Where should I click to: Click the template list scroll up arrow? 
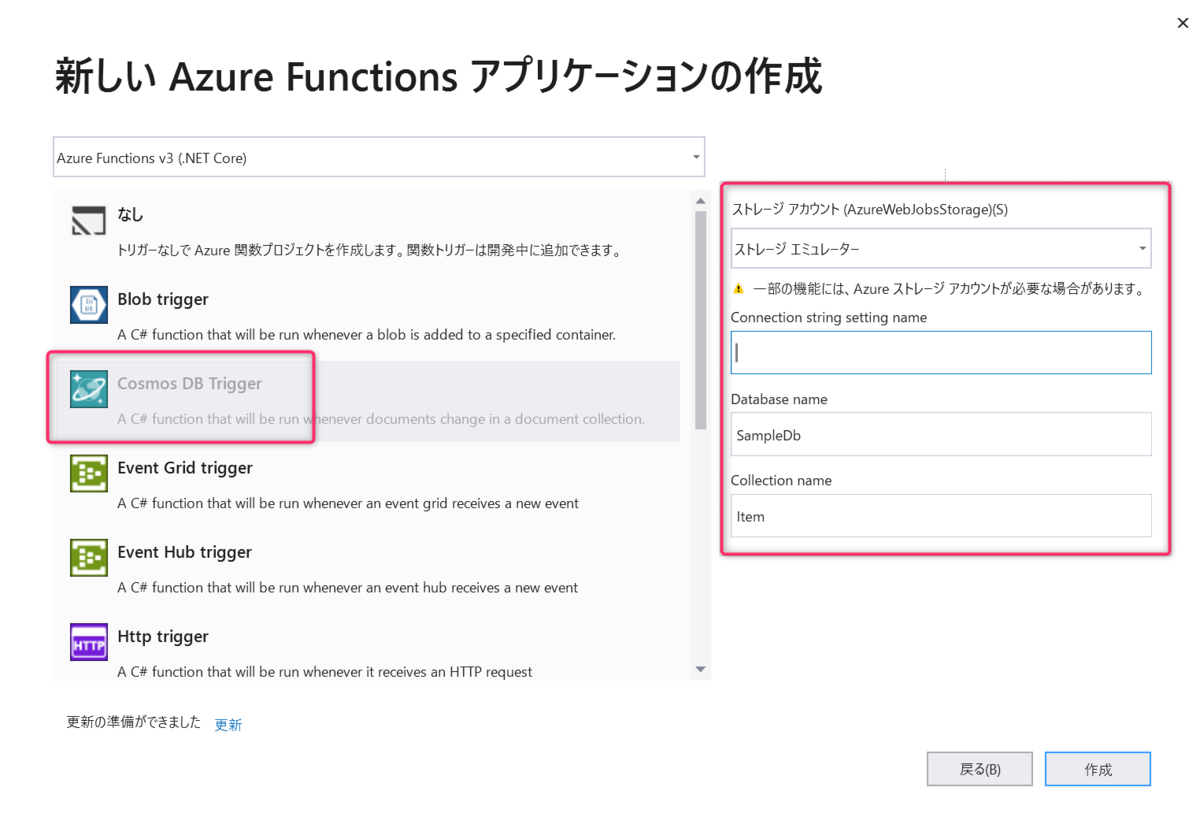click(700, 201)
